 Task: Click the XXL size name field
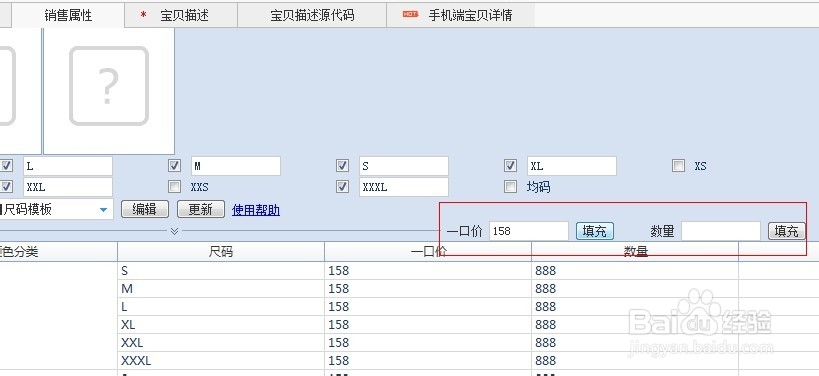click(68, 187)
